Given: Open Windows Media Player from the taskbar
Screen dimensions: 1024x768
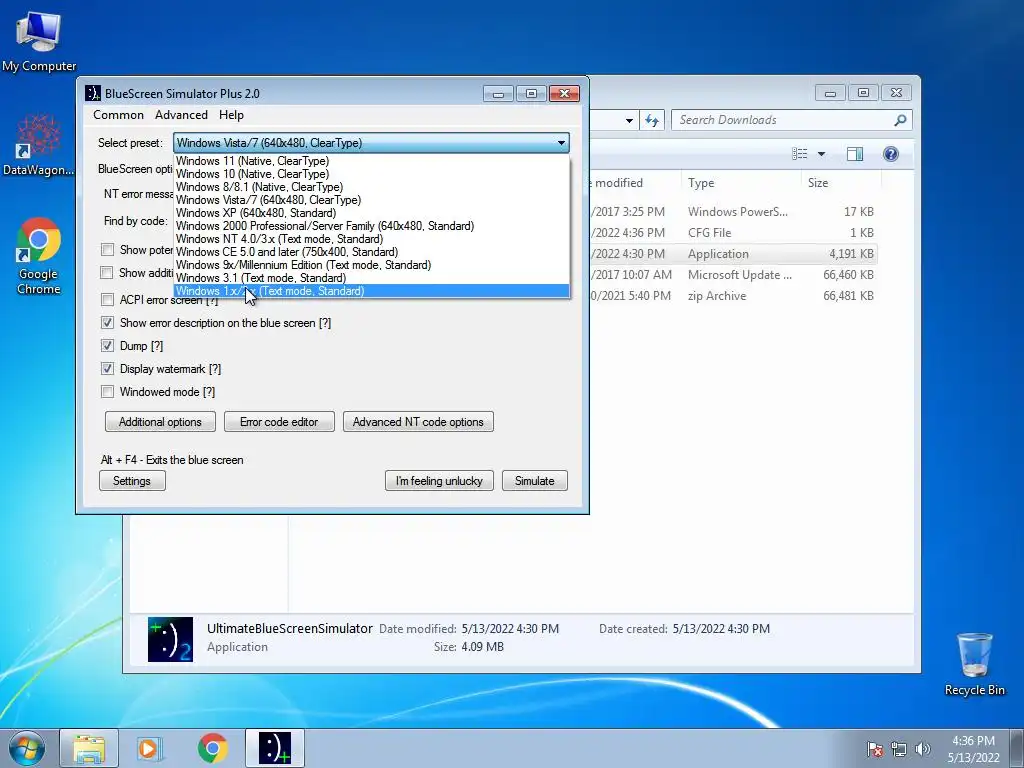Looking at the screenshot, I should [x=150, y=748].
